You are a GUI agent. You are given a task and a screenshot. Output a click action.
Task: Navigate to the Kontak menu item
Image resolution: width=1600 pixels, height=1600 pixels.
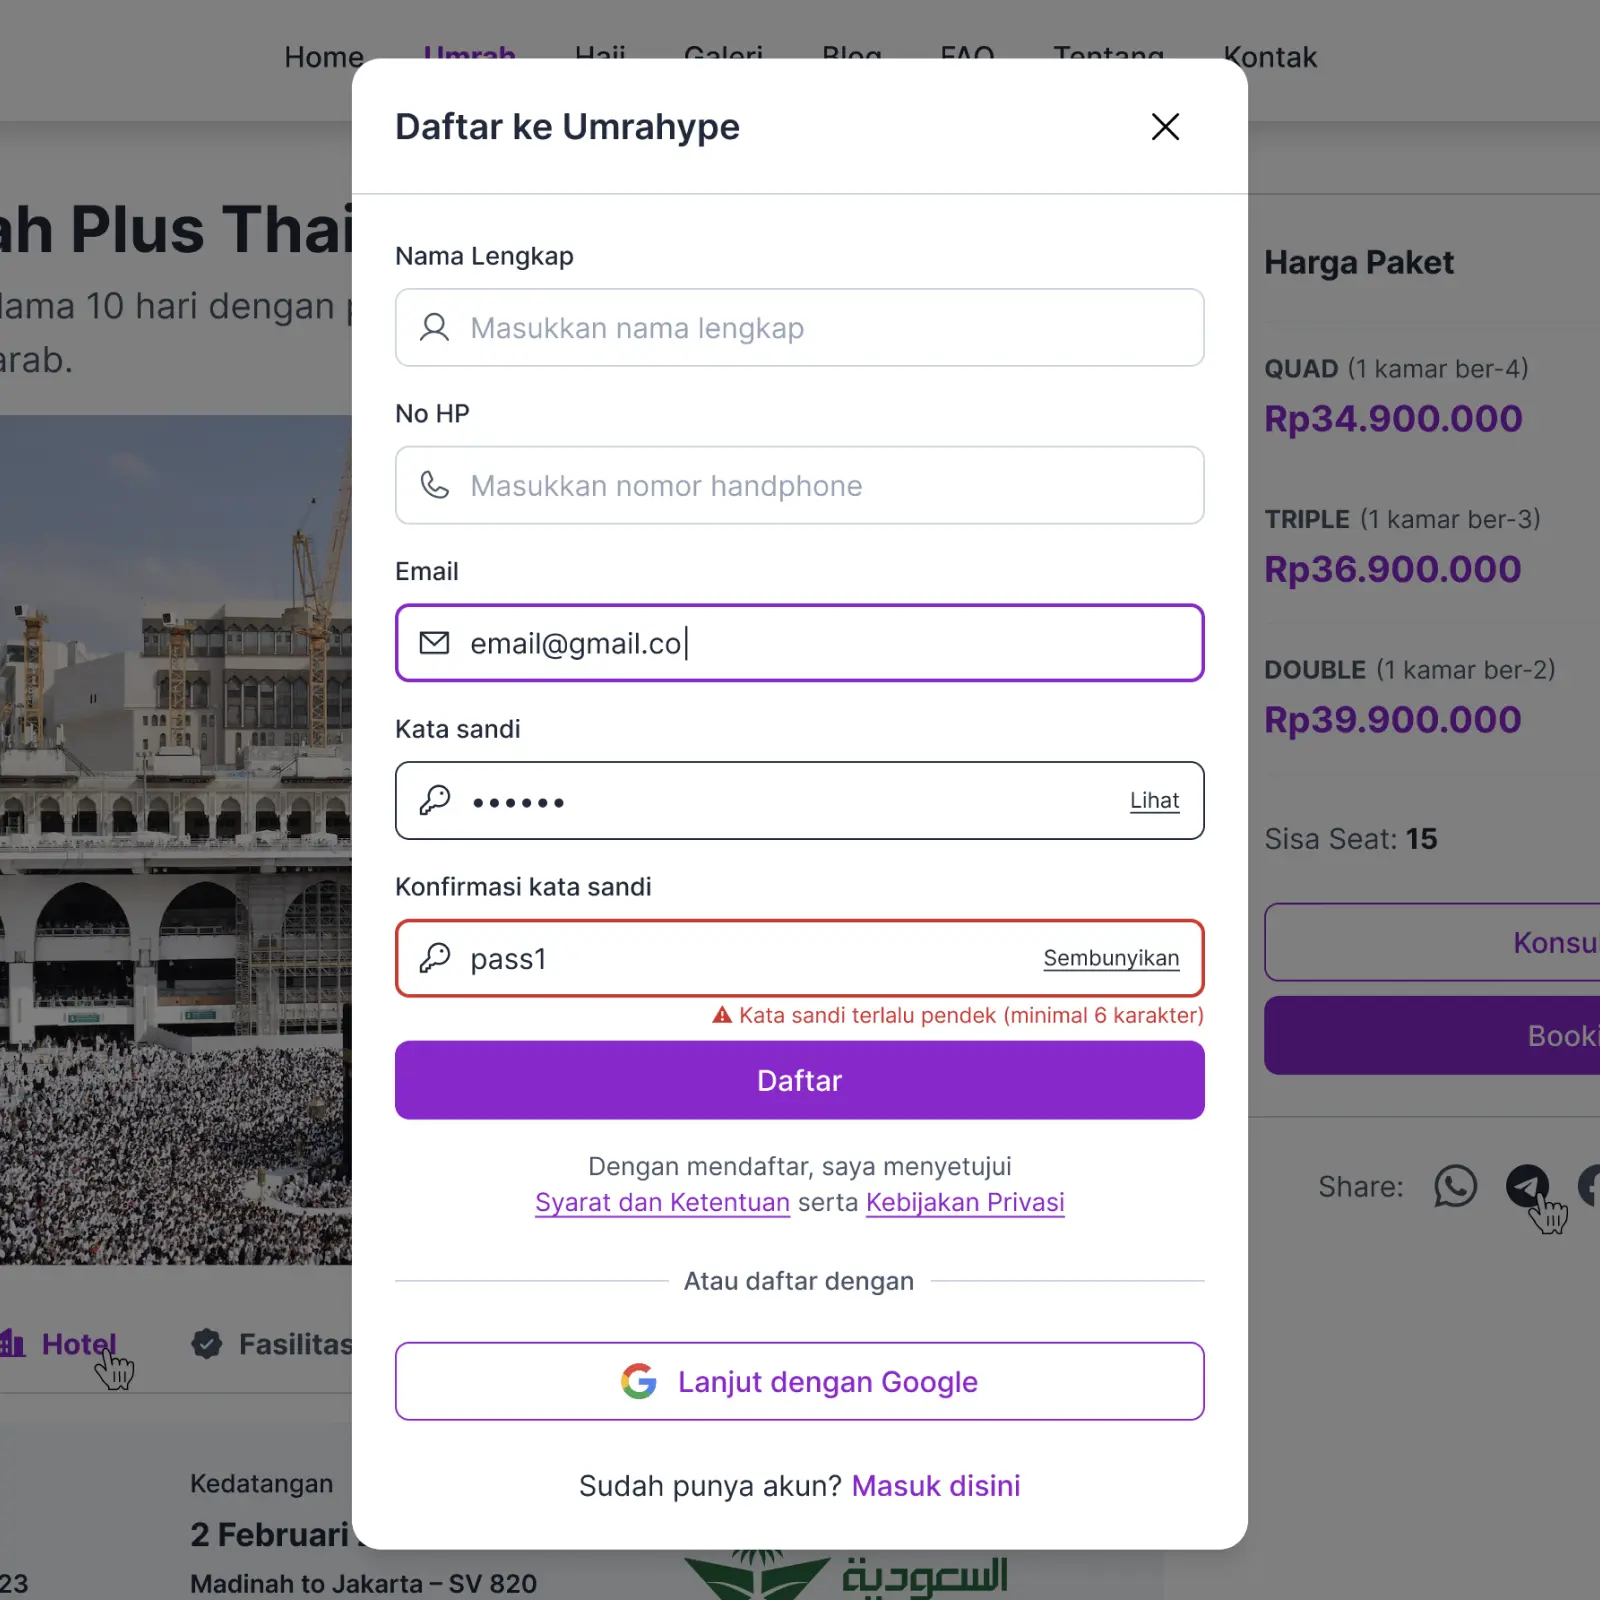click(x=1270, y=56)
